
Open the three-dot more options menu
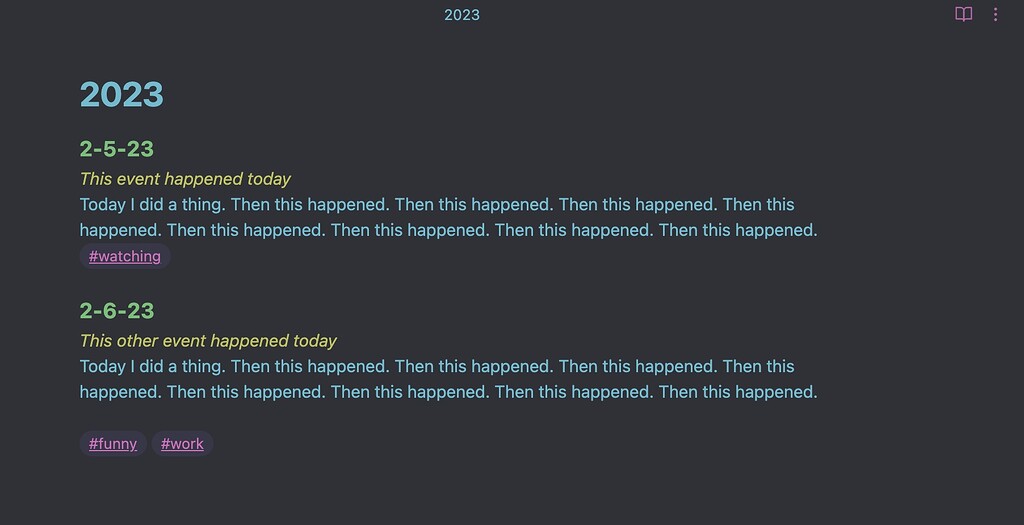tap(995, 14)
